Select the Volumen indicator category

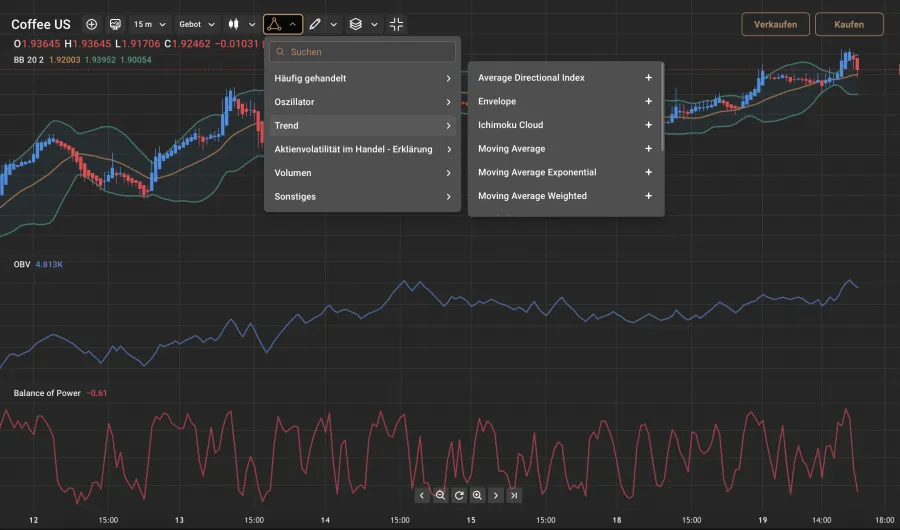pyautogui.click(x=362, y=173)
